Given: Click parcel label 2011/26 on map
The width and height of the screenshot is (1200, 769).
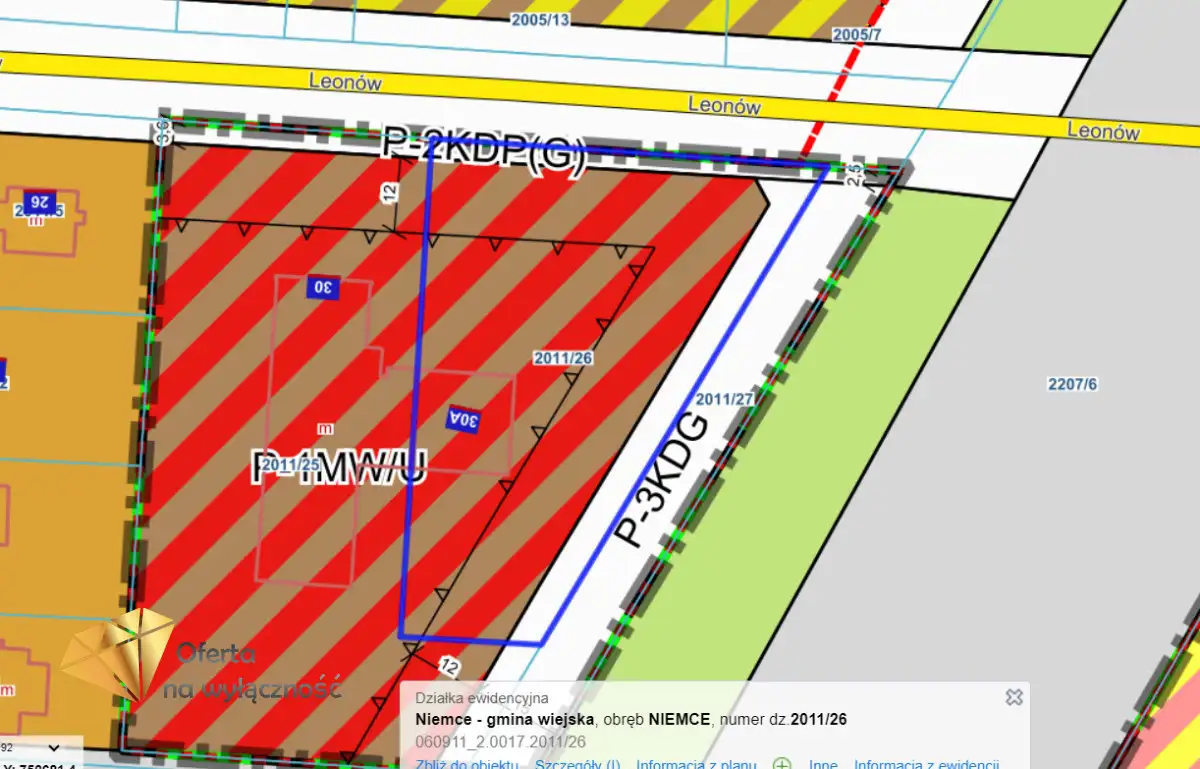Looking at the screenshot, I should coord(563,358).
